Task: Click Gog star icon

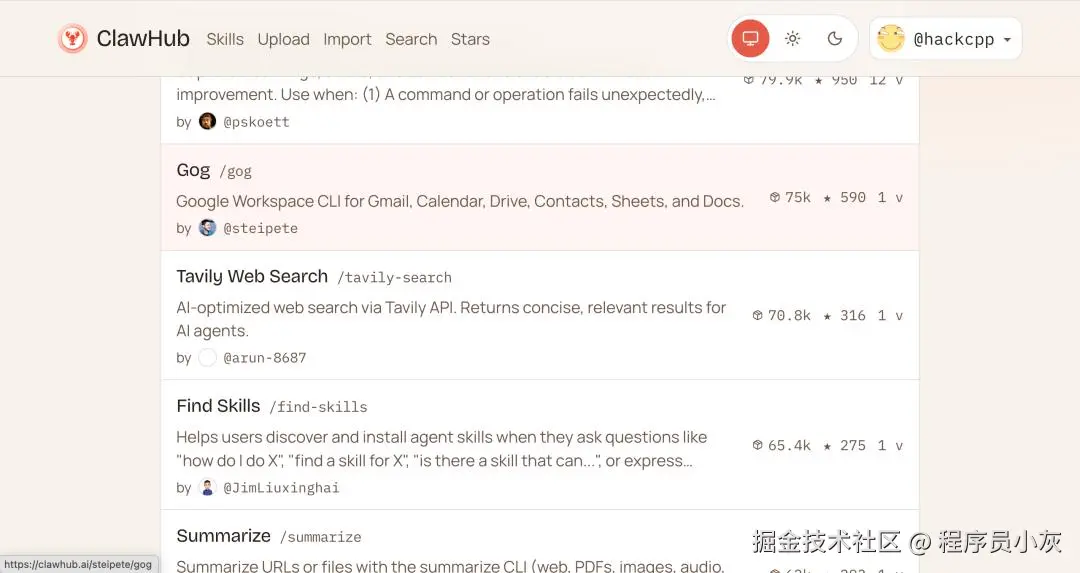Action: coord(827,198)
